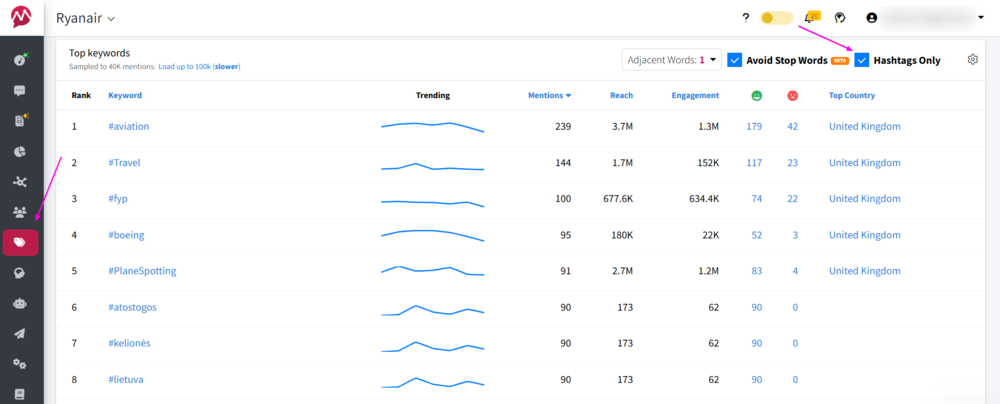
Task: Click the user account avatar icon
Action: point(872,18)
